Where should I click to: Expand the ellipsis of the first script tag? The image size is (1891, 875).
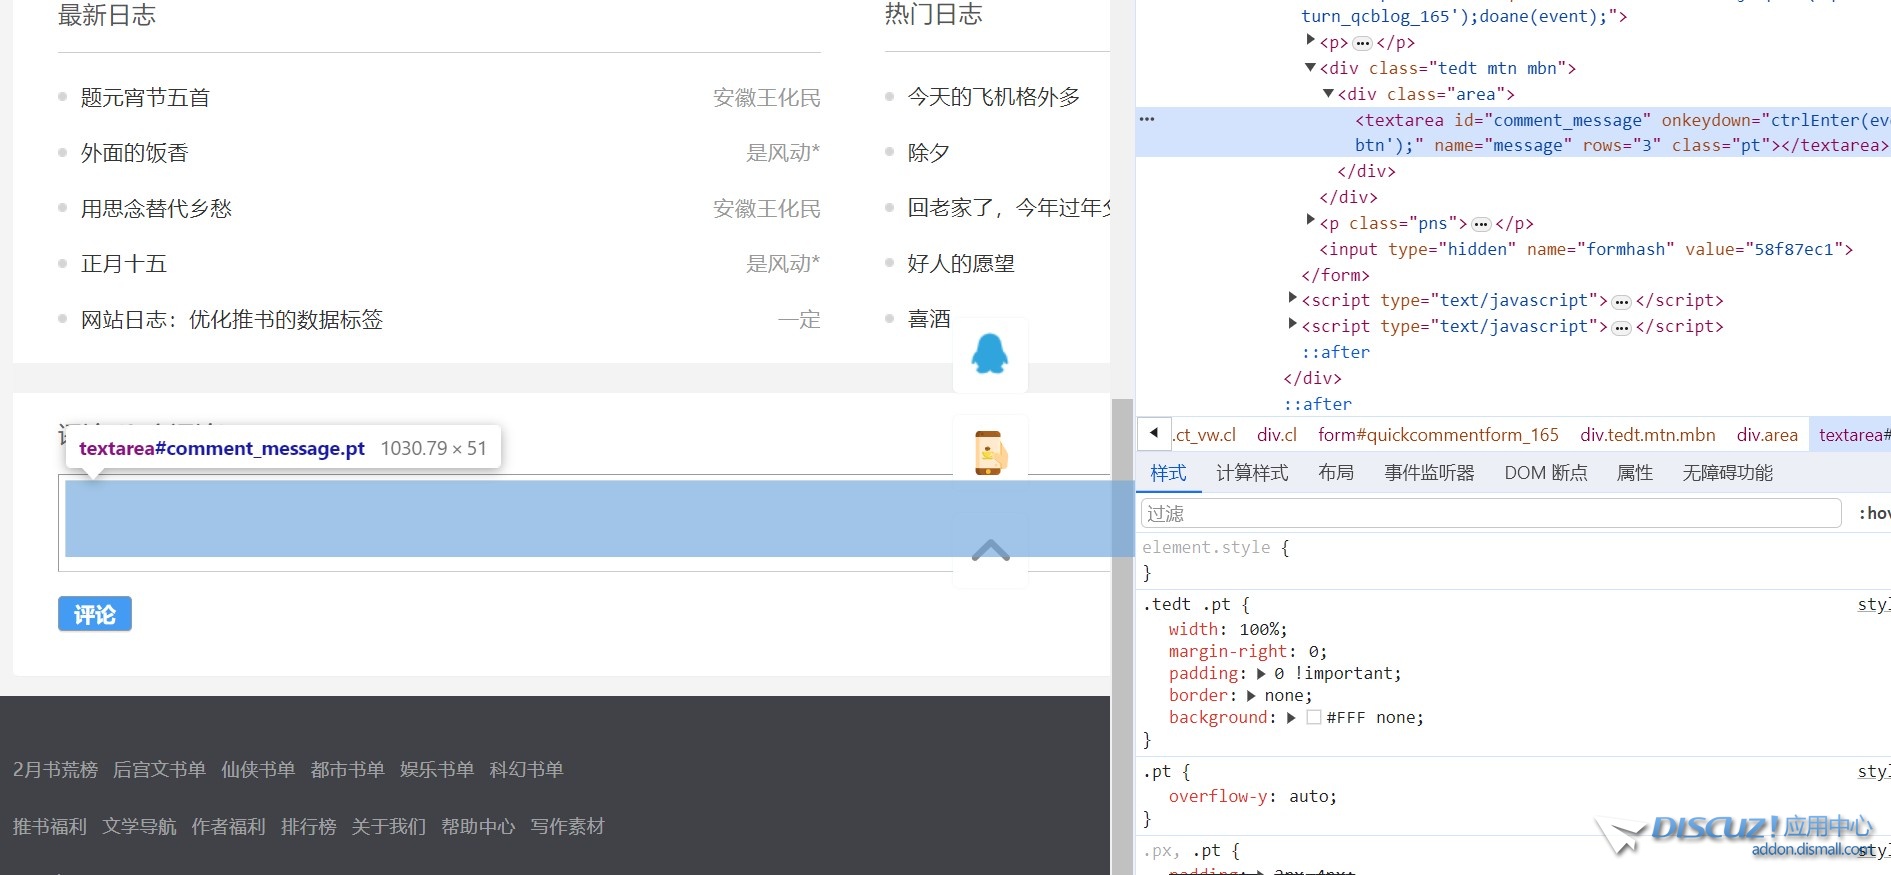click(1622, 301)
